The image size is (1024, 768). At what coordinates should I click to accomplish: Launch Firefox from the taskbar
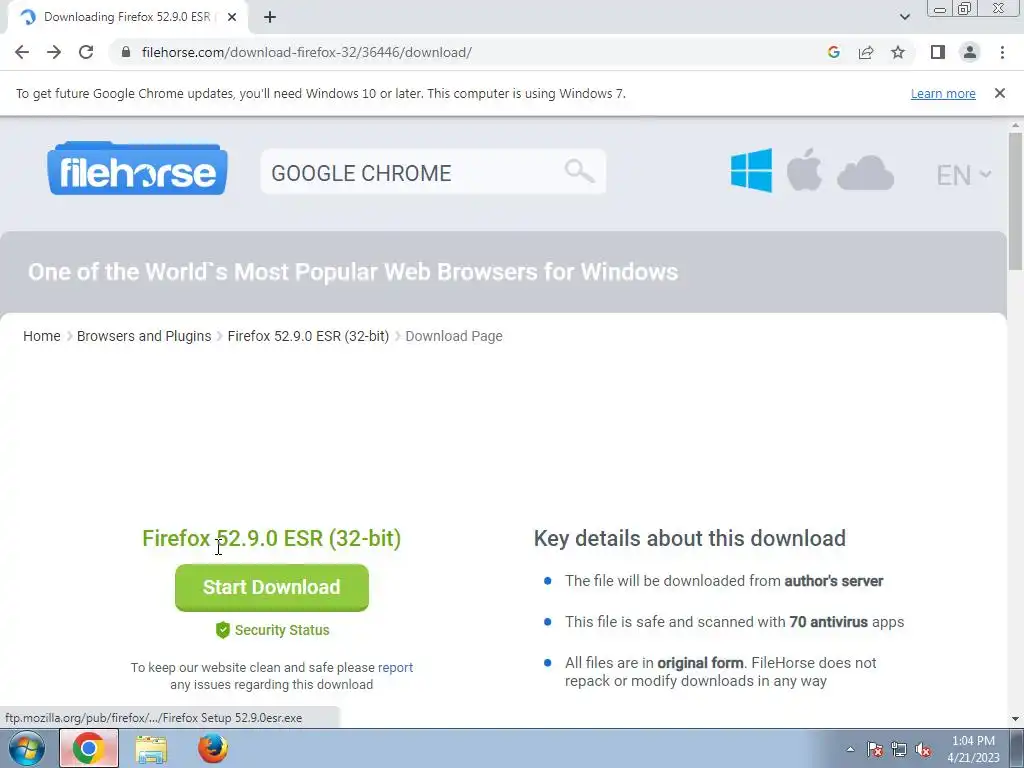point(213,748)
